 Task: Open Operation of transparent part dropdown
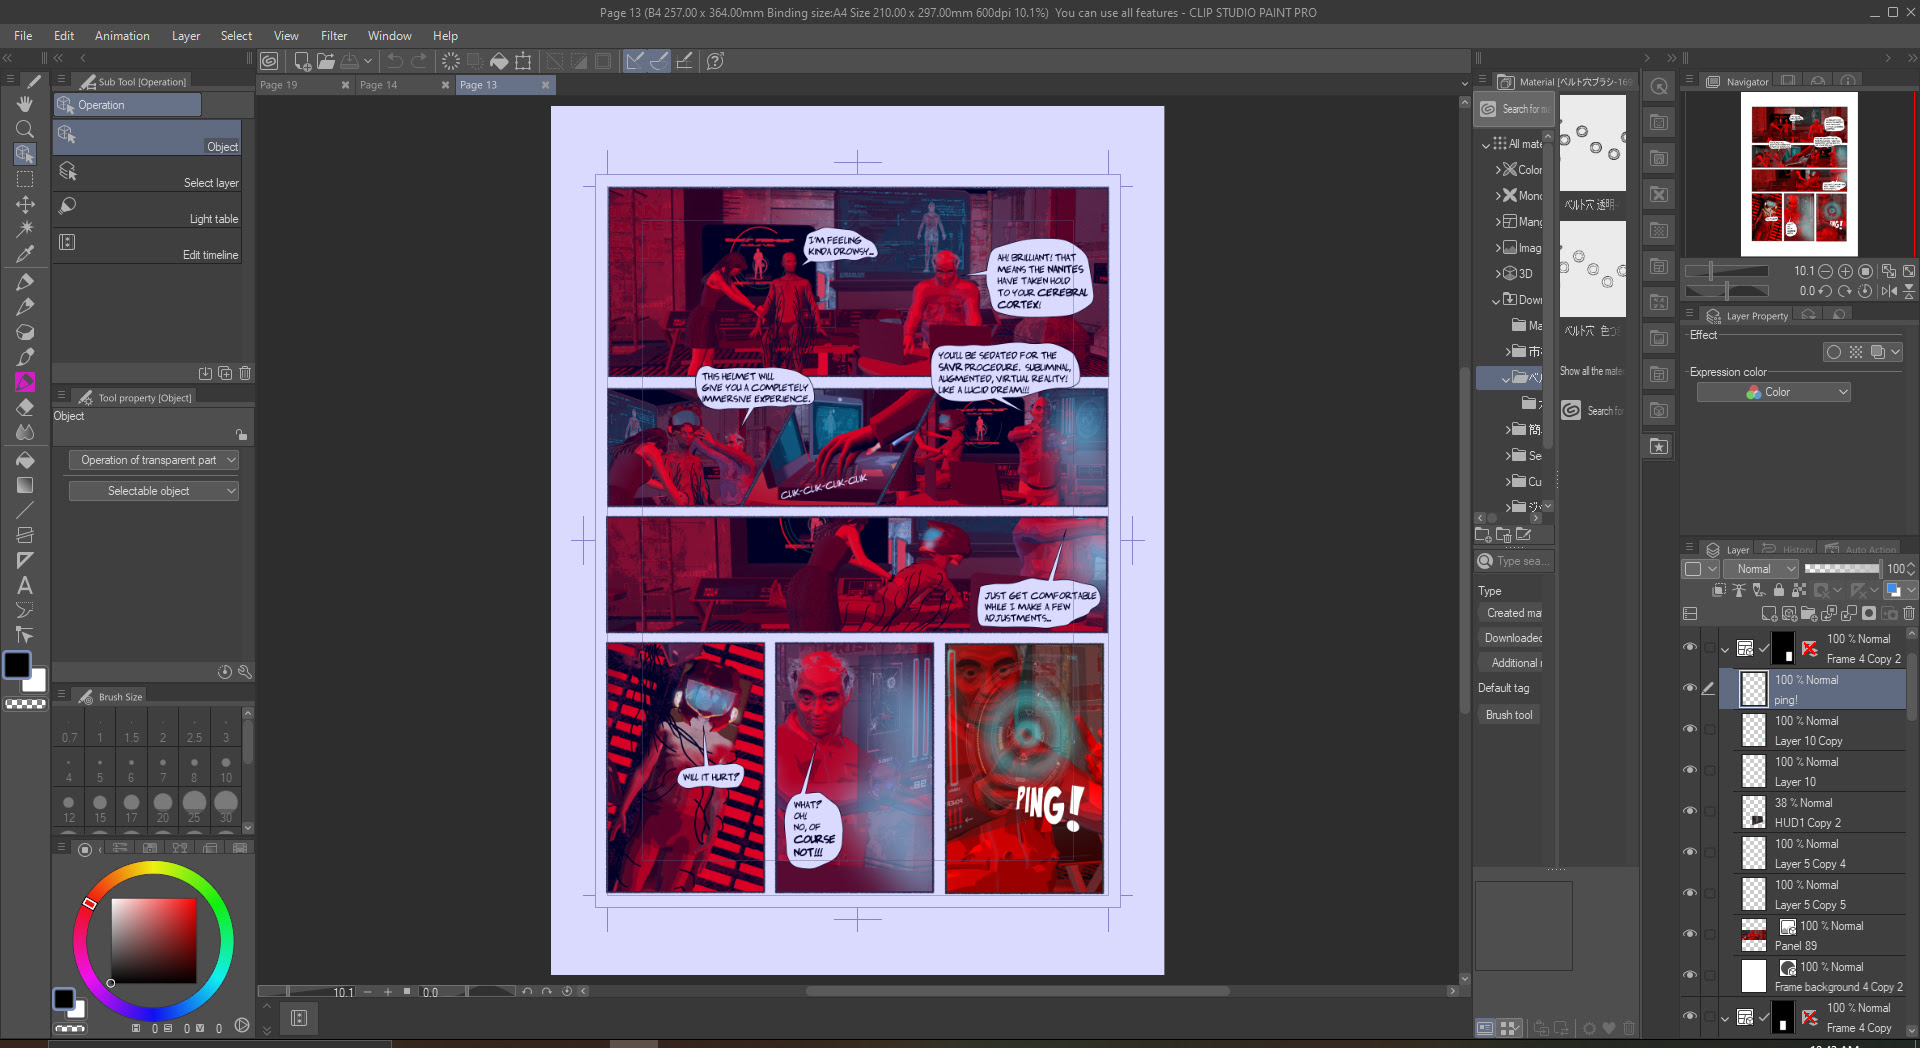(x=153, y=460)
